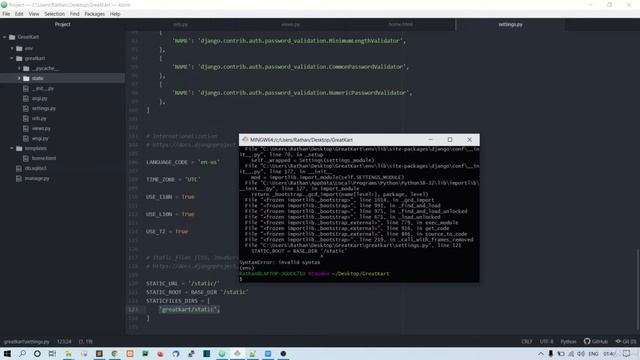The image size is (640, 360).
Task: Click the settings.py file icon in tree
Action: tap(26, 109)
